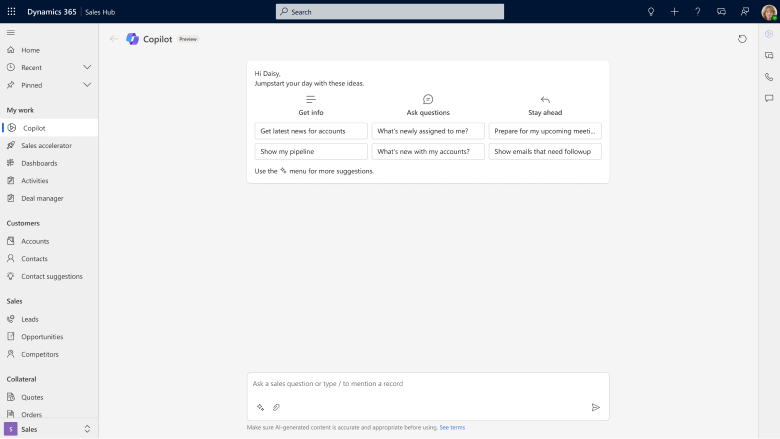Open Copilot in the sidebar
Screen dimensions: 780x439
pyautogui.click(x=49, y=128)
